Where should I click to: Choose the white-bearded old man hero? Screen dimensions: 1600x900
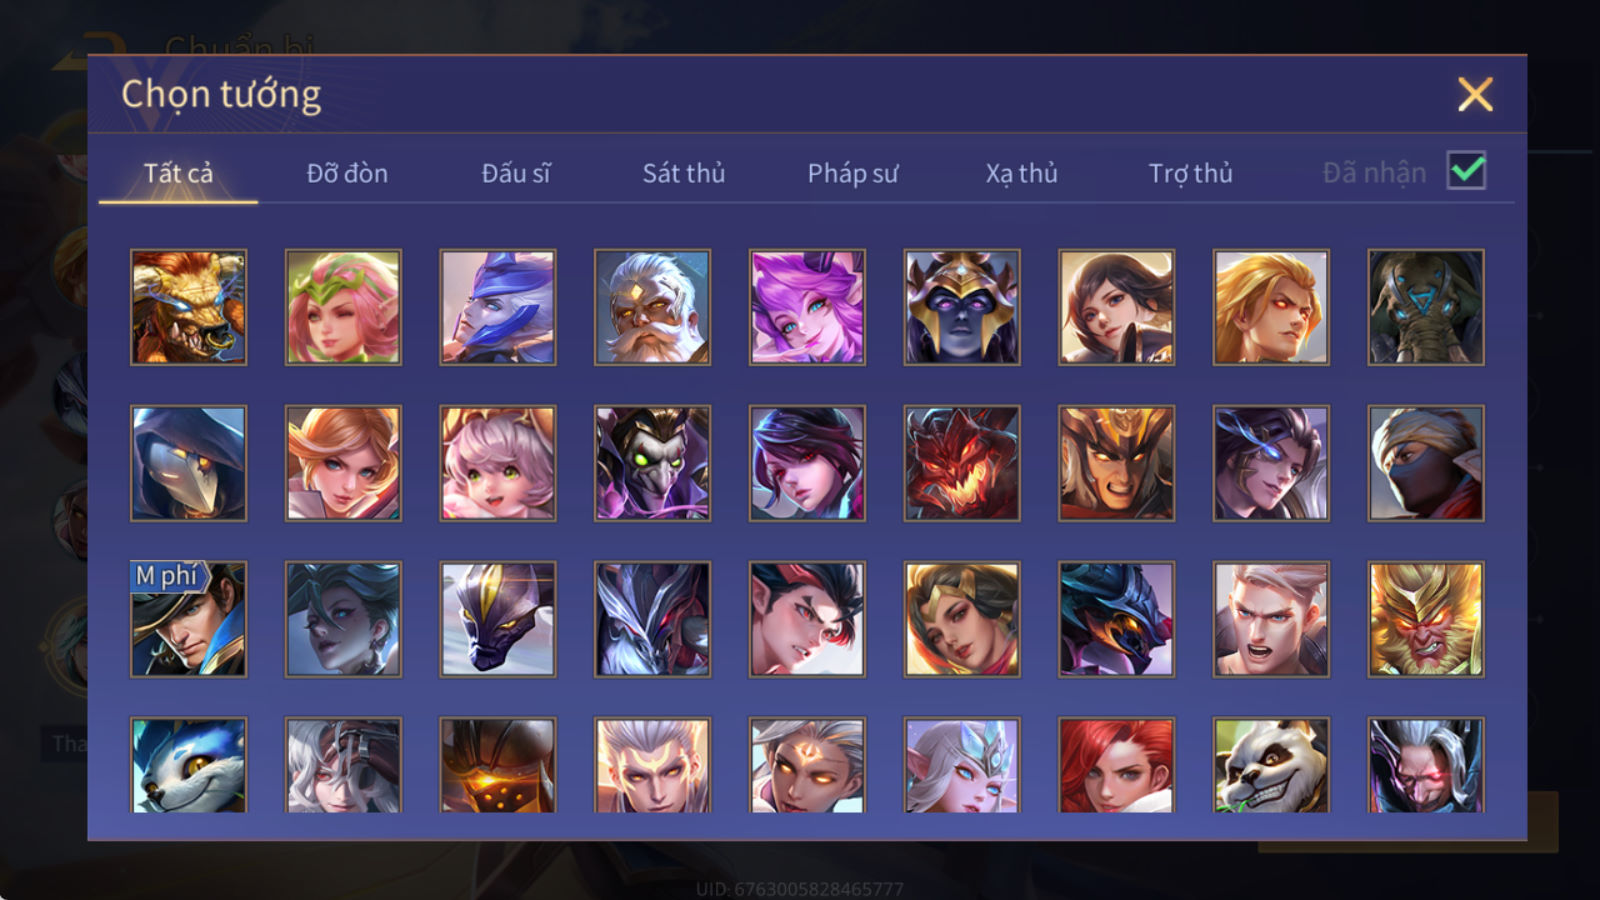click(x=652, y=307)
